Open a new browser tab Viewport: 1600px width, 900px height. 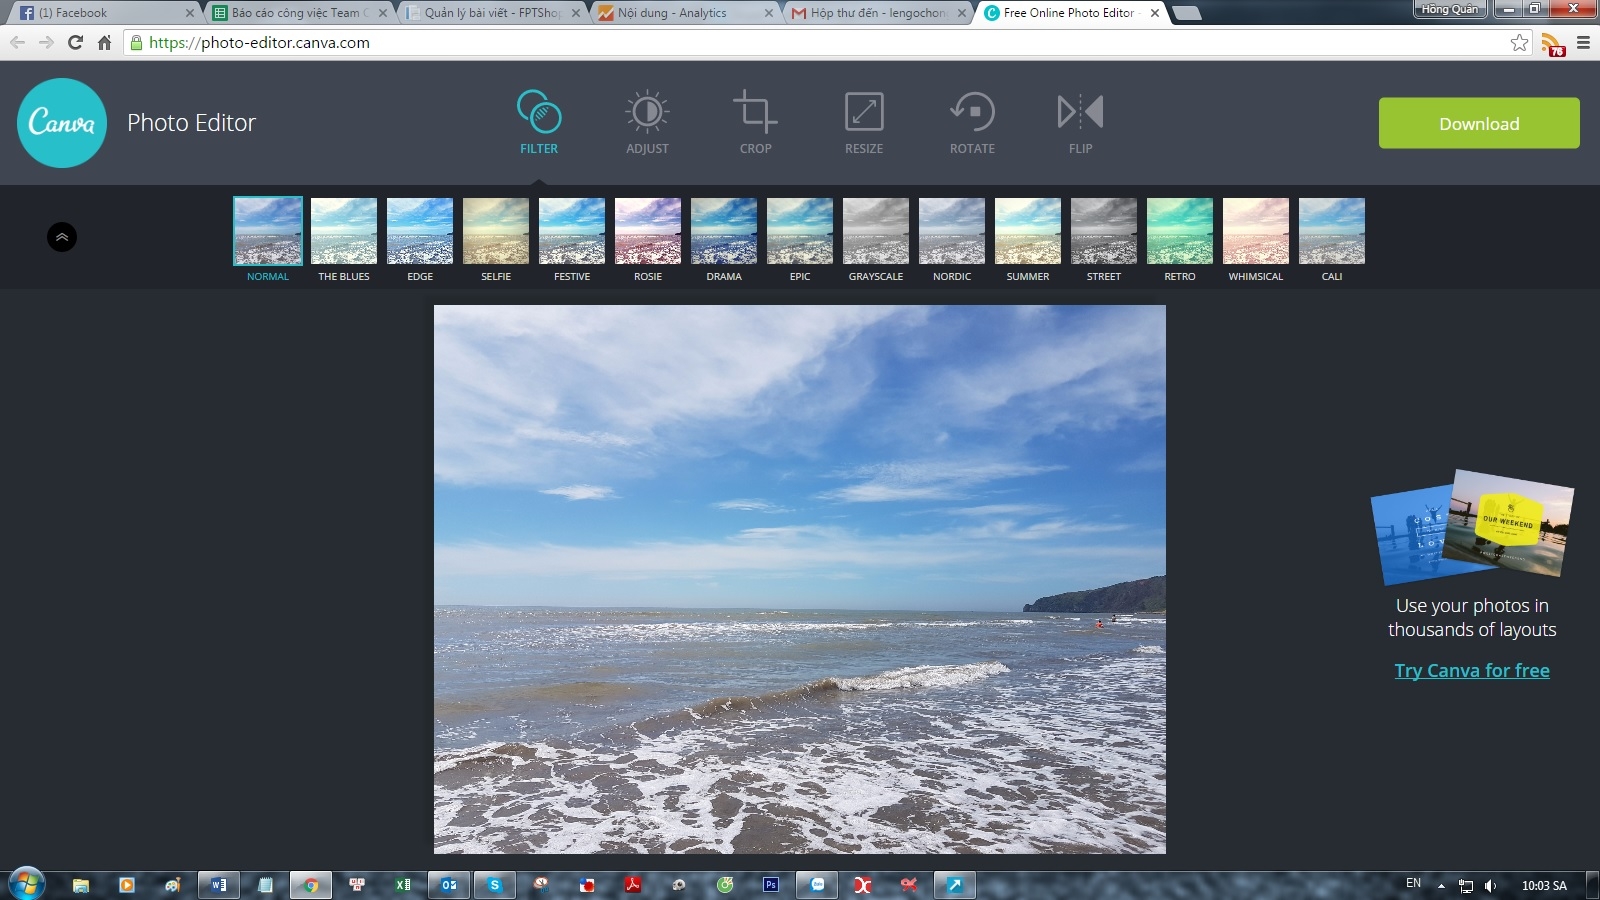(x=1186, y=13)
